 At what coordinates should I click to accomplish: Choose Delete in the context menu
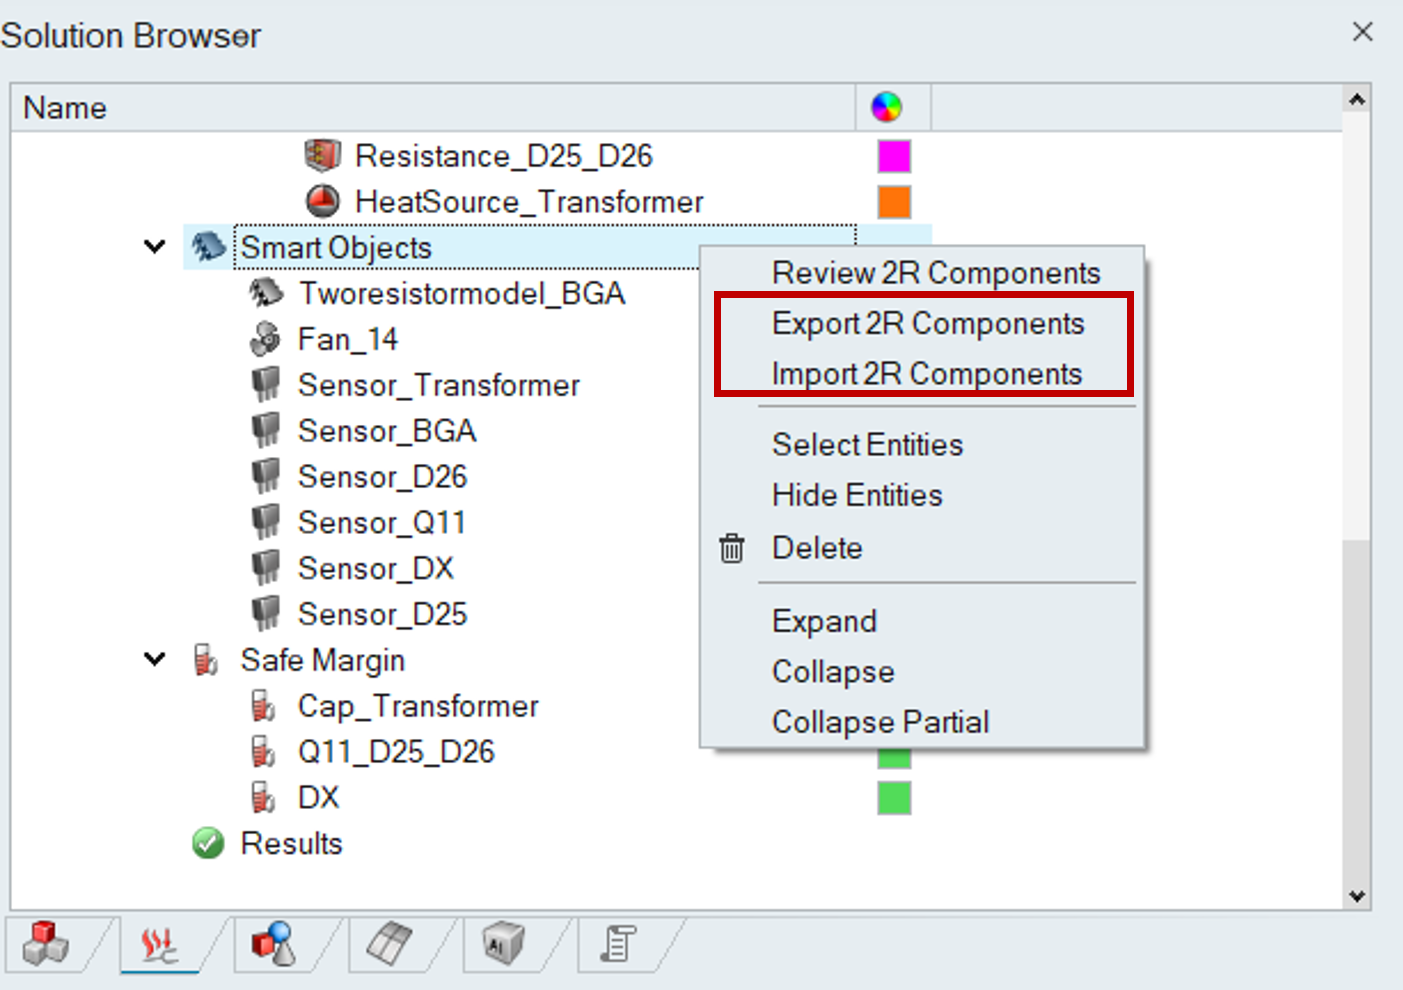pos(817,548)
